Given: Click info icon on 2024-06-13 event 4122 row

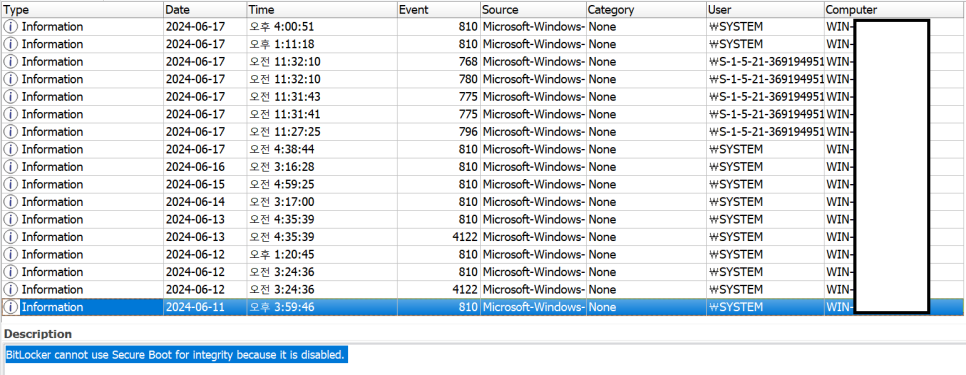Looking at the screenshot, I should pyautogui.click(x=11, y=237).
